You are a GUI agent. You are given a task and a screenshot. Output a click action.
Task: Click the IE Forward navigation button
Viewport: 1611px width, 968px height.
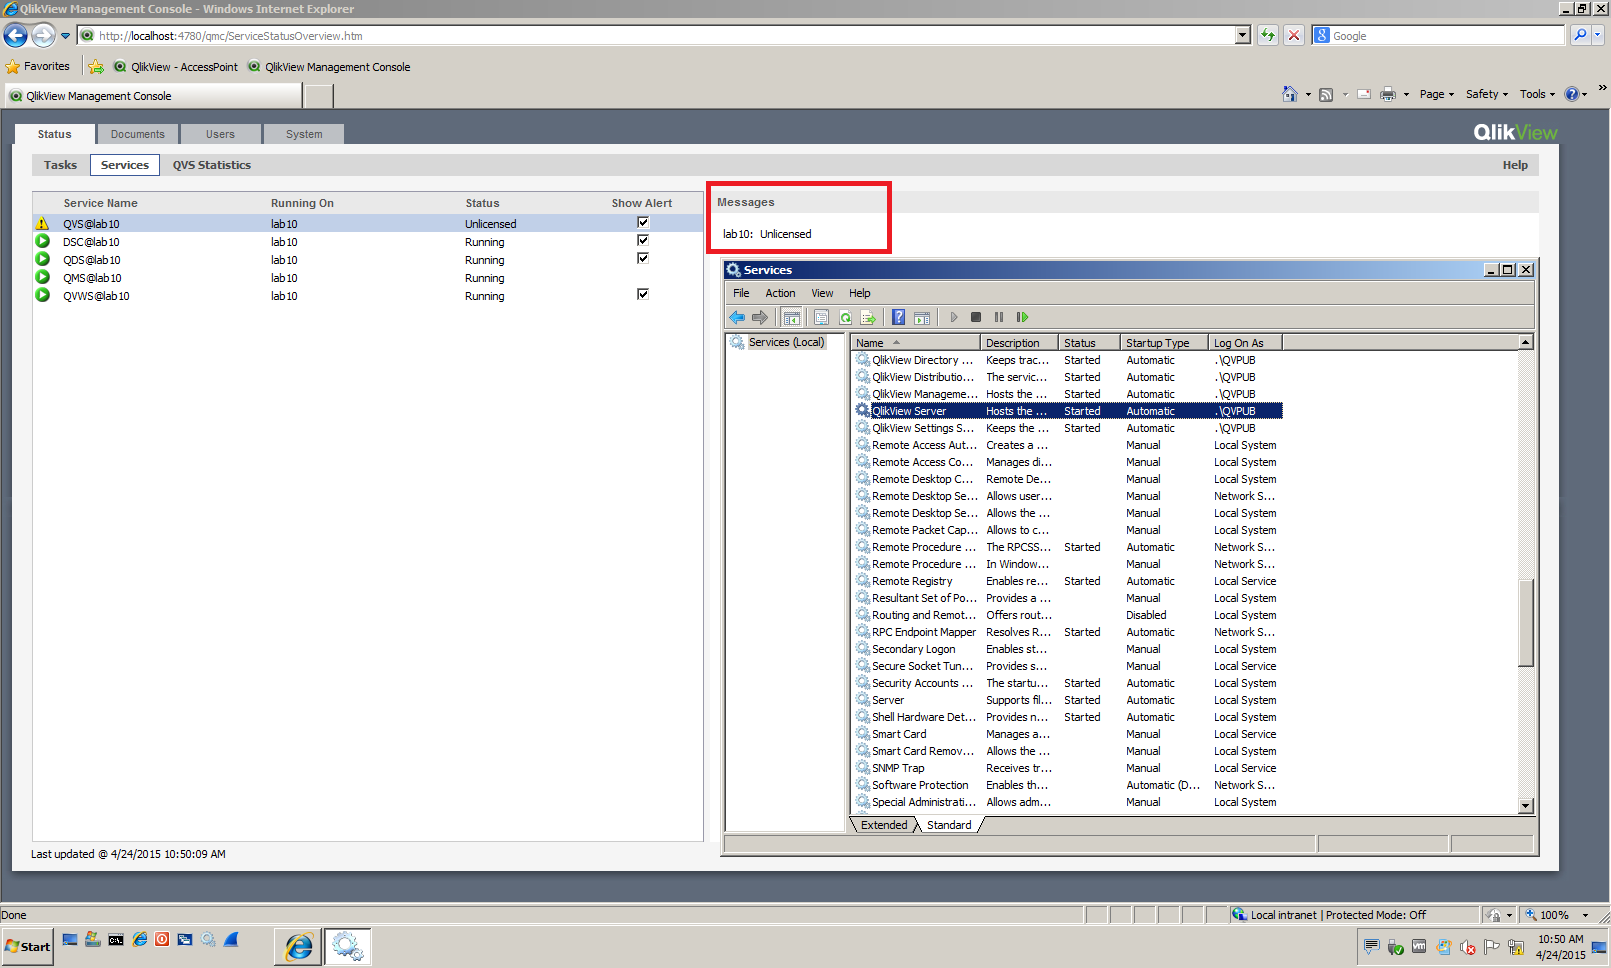click(x=43, y=36)
